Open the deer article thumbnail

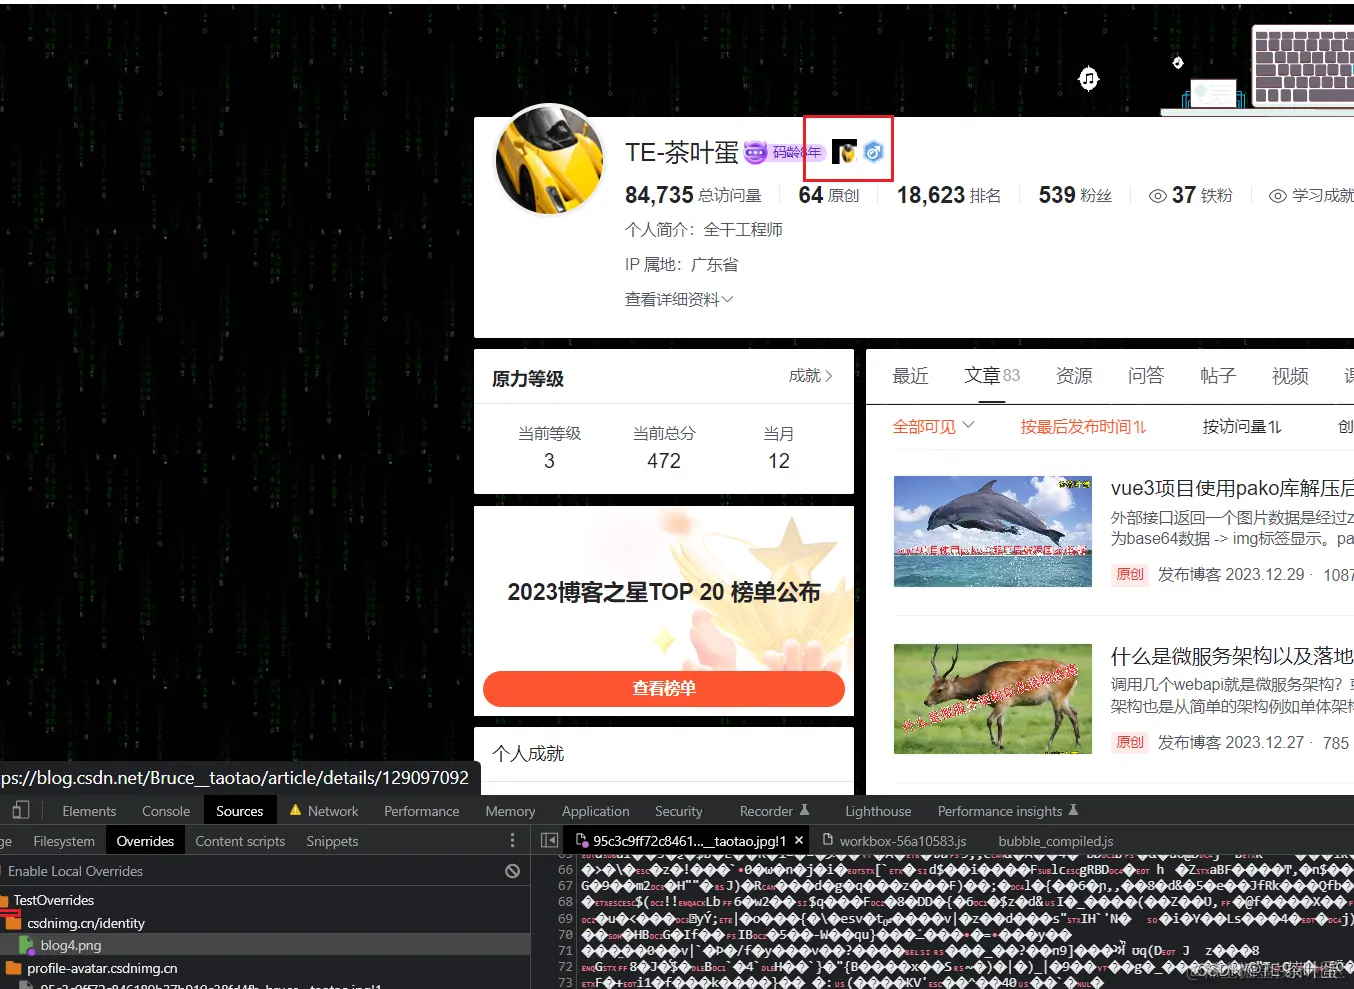tap(993, 699)
